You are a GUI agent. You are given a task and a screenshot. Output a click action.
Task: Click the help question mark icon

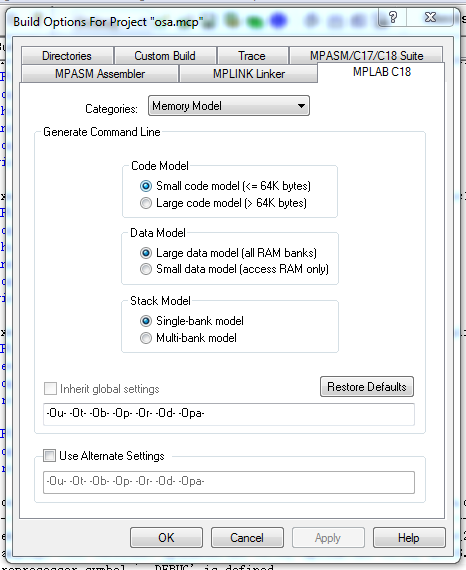[x=393, y=17]
